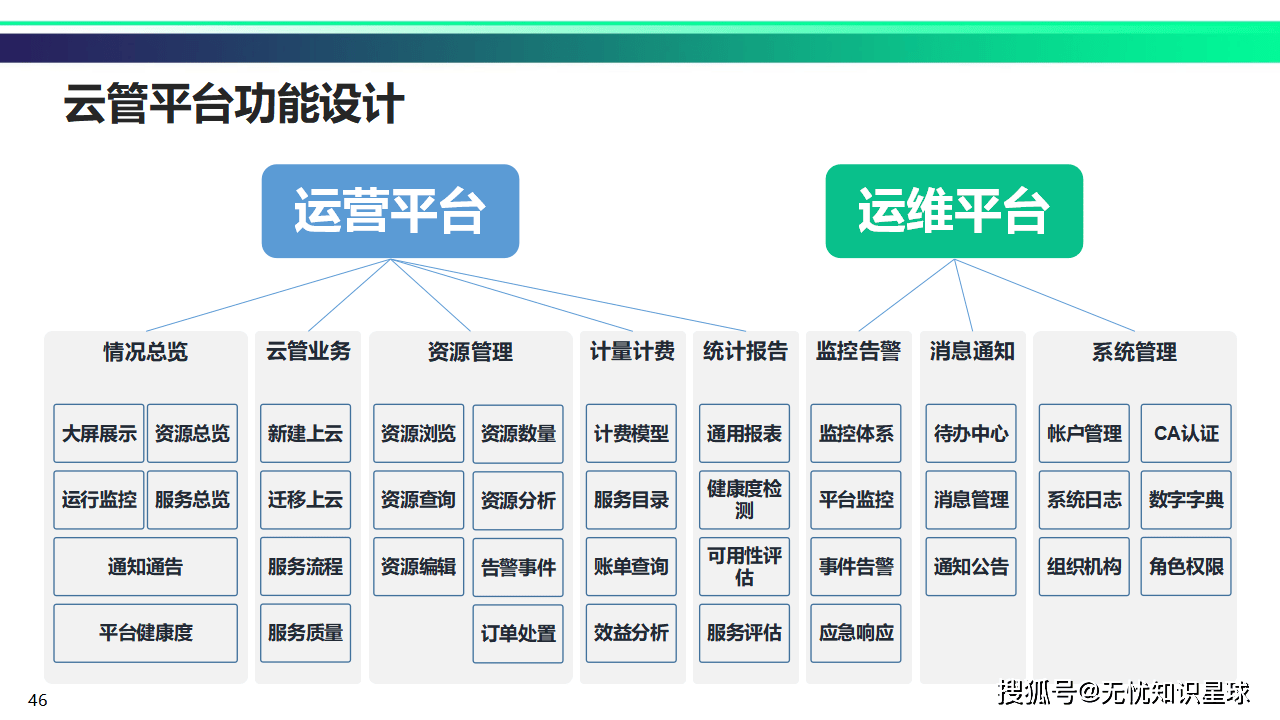Select the 健康度检测 box
Viewport: 1280px width, 720px height.
click(744, 500)
